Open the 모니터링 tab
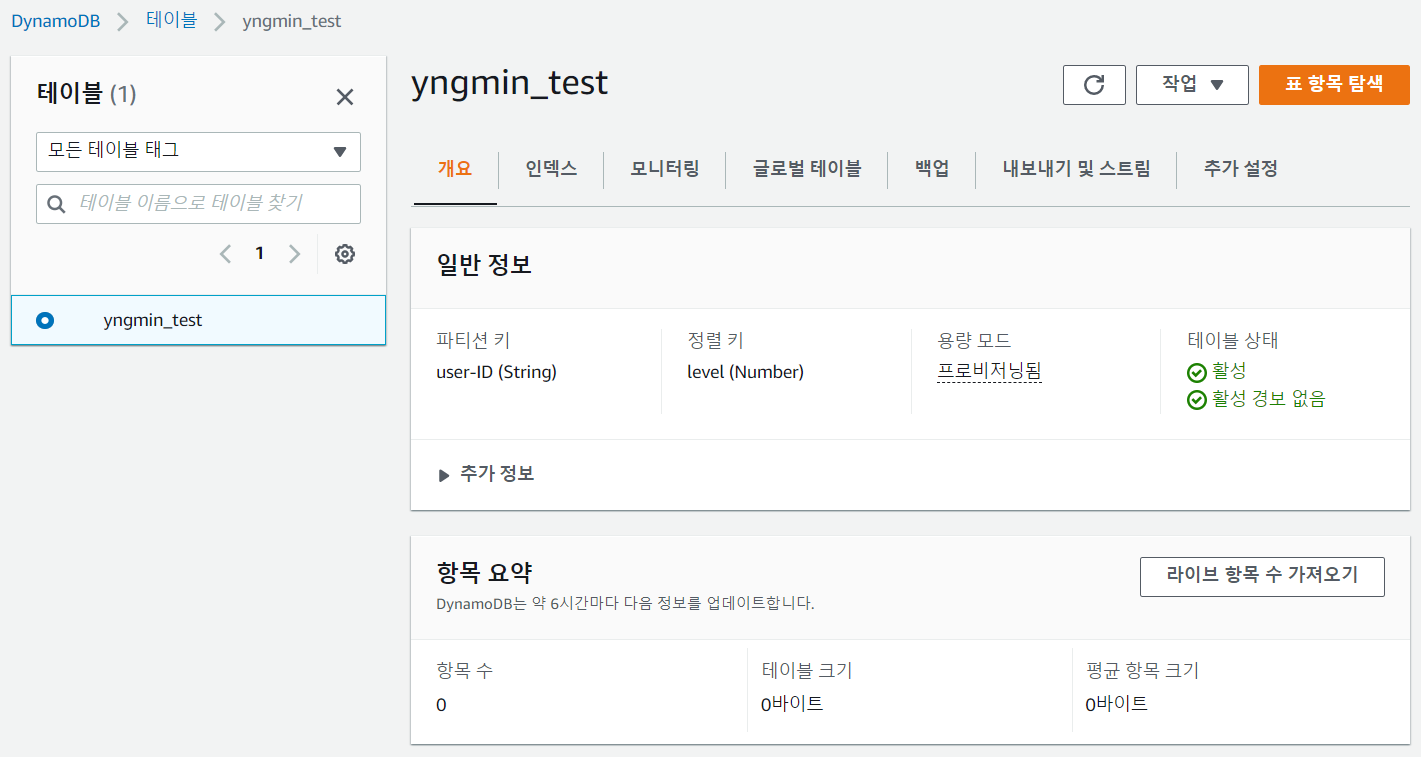The width and height of the screenshot is (1421, 757). 665,169
